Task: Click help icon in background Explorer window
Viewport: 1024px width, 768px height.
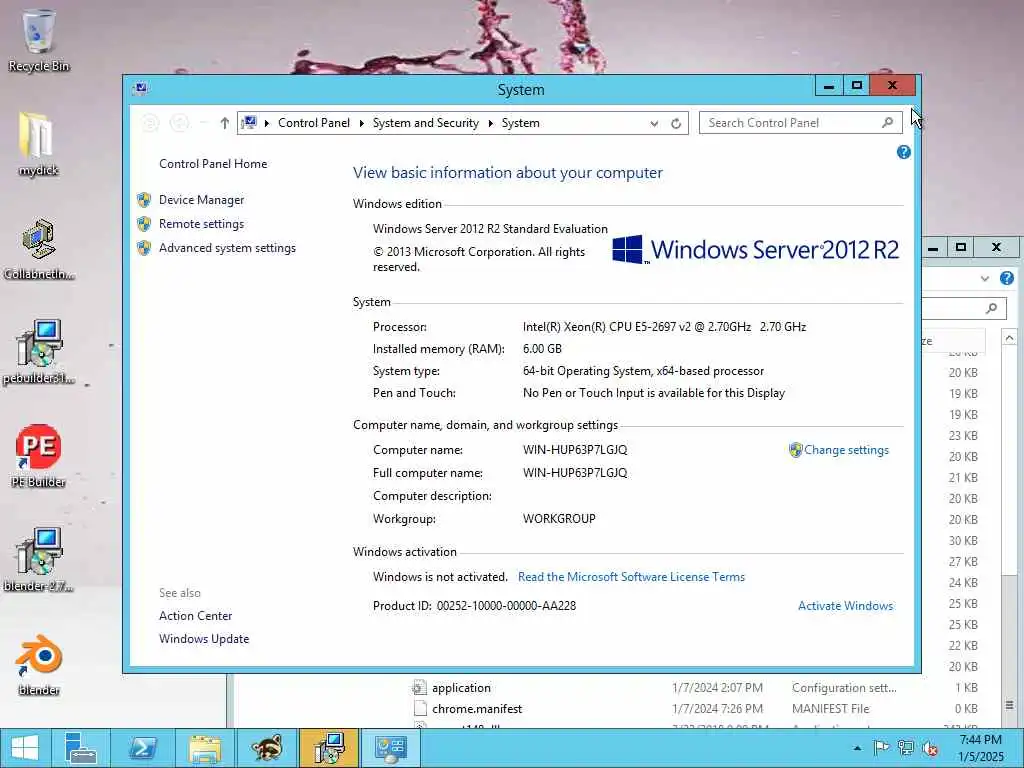Action: pyautogui.click(x=1007, y=278)
